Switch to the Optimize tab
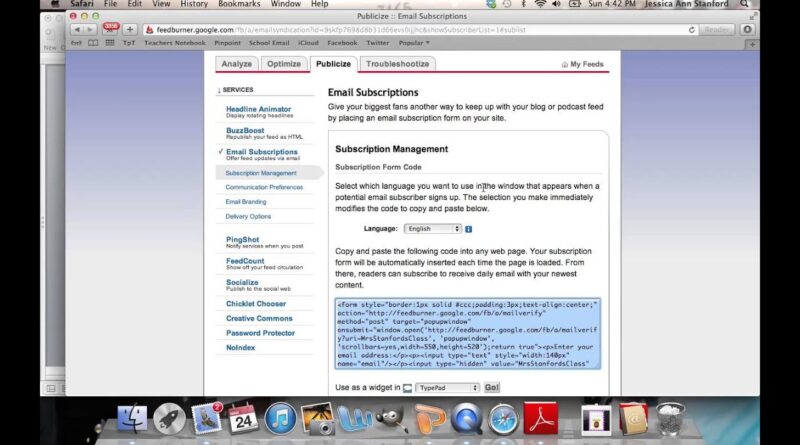 coord(284,64)
